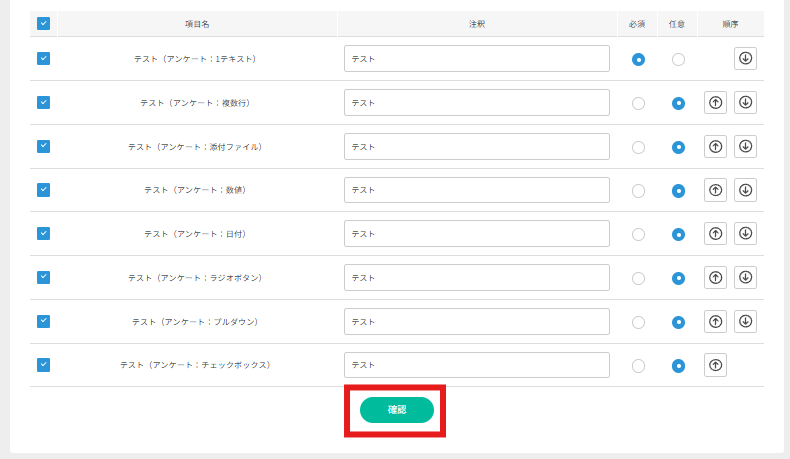Image resolution: width=790 pixels, height=459 pixels.
Task: Click the 確認 button
Action: pyautogui.click(x=396, y=410)
